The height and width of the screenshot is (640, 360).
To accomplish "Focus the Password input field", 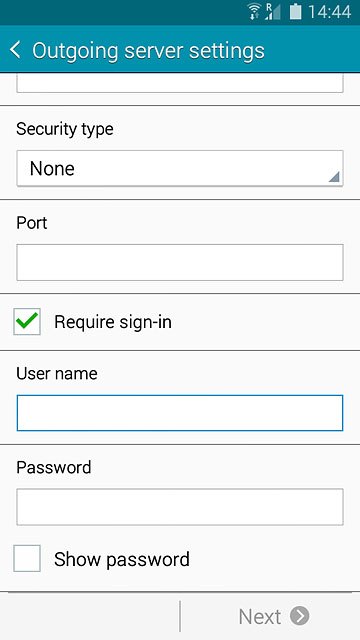I will pyautogui.click(x=180, y=507).
